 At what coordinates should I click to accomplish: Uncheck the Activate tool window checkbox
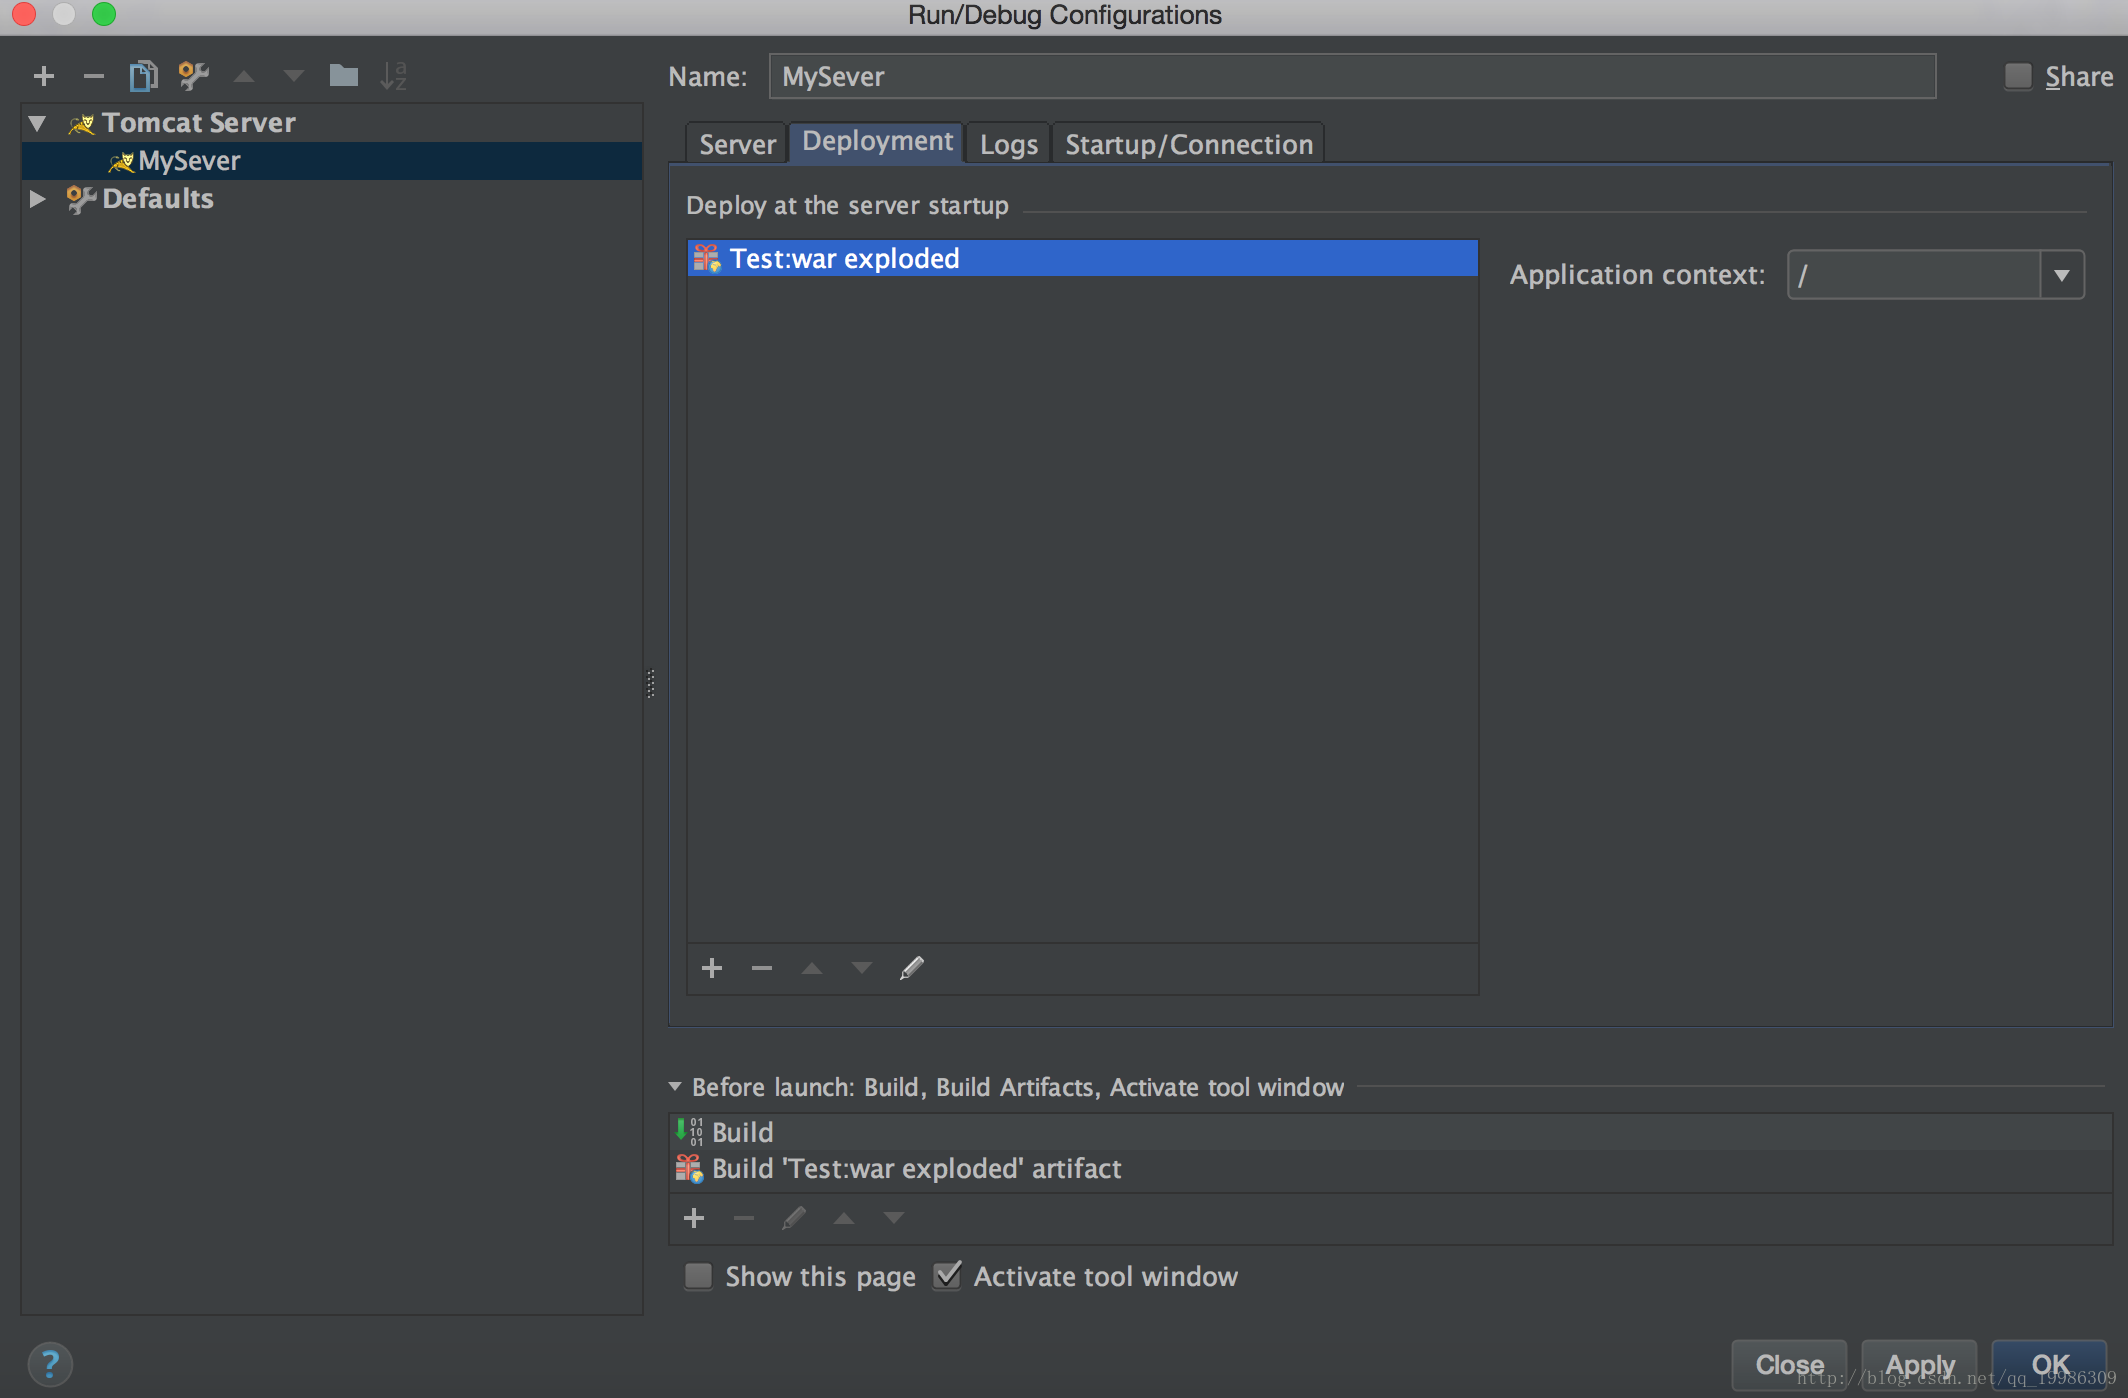947,1276
